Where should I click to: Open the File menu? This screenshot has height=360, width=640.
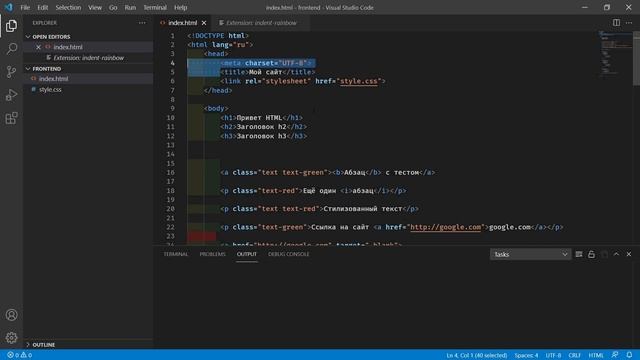[x=25, y=7]
